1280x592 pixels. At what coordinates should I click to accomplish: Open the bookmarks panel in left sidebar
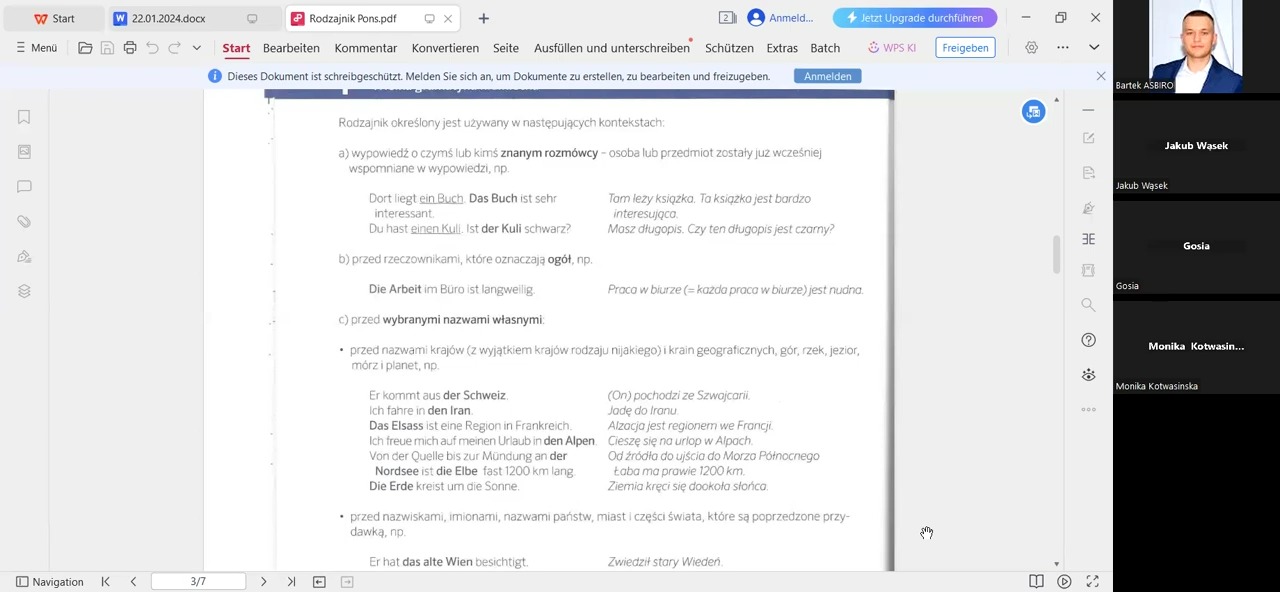[x=24, y=117]
